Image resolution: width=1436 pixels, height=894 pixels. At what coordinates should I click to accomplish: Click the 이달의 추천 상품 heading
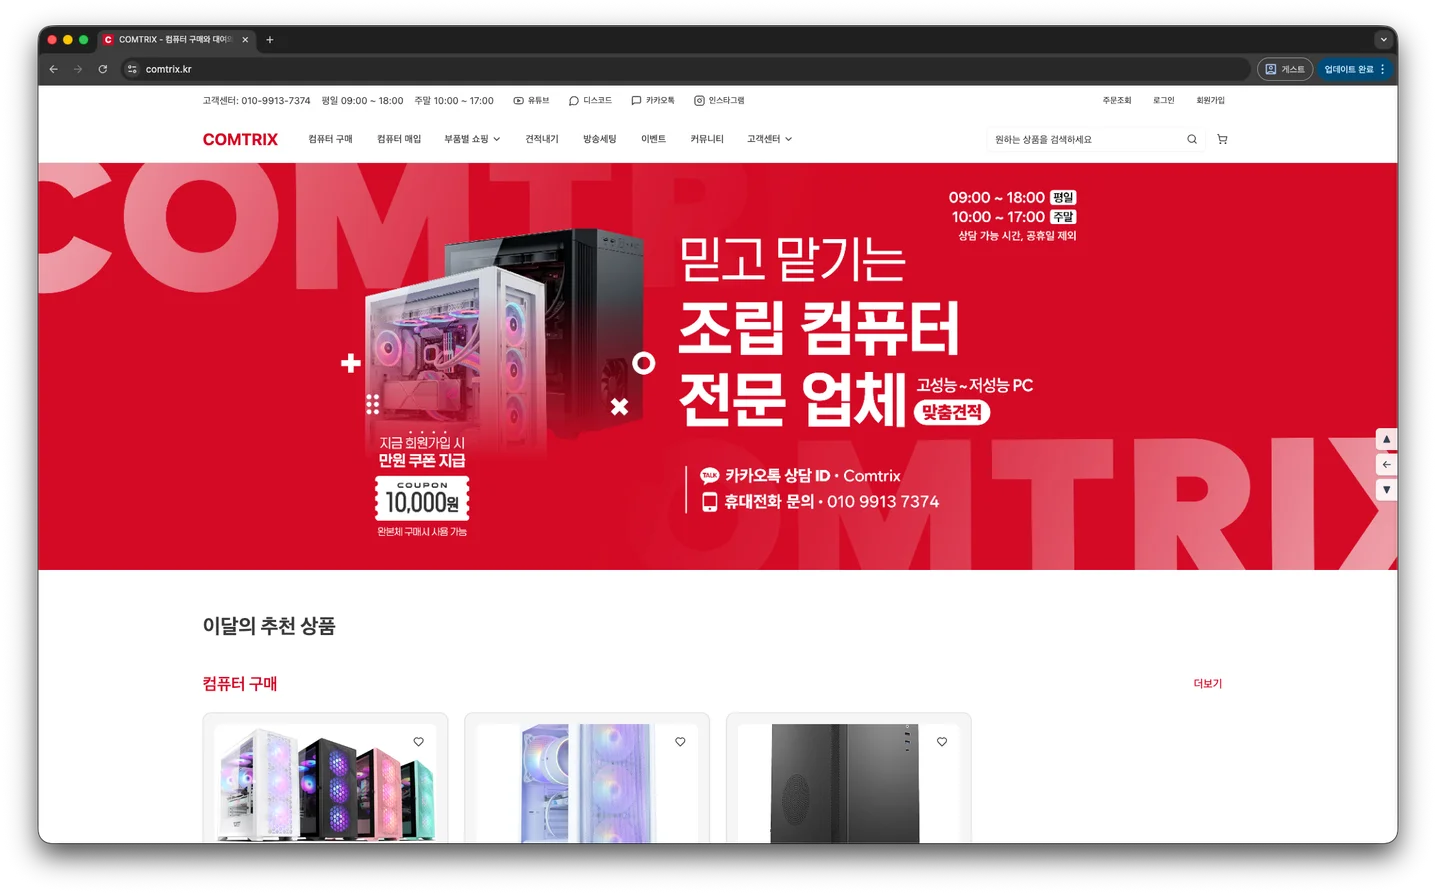click(269, 626)
